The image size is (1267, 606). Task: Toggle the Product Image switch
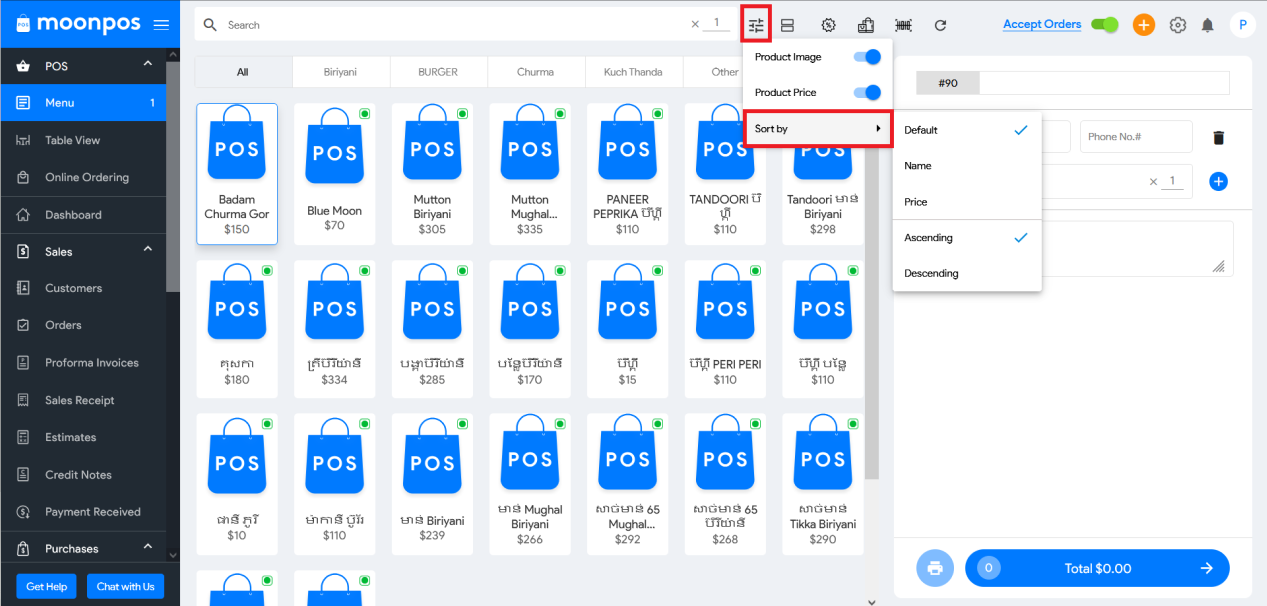tap(867, 57)
